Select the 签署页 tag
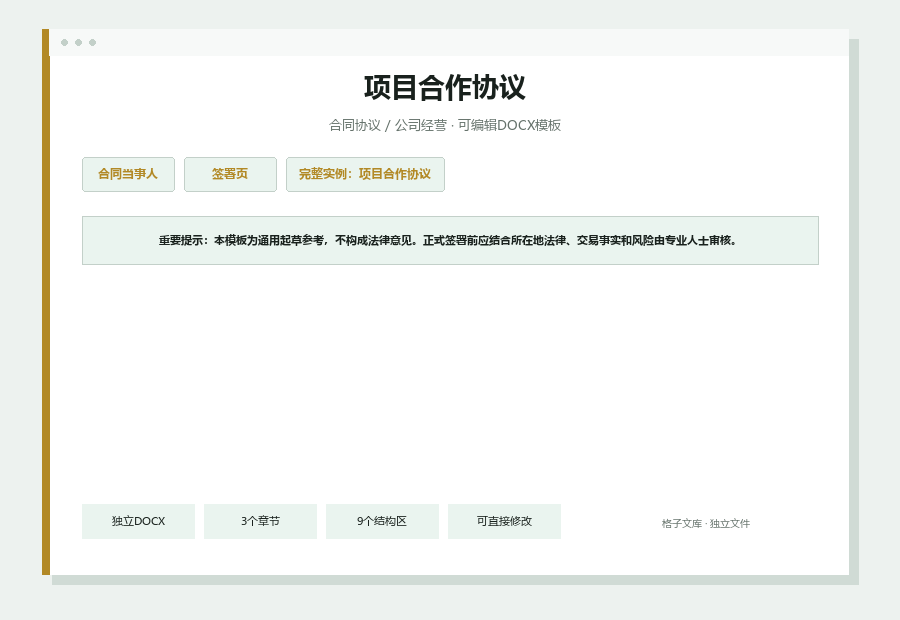 pyautogui.click(x=230, y=175)
